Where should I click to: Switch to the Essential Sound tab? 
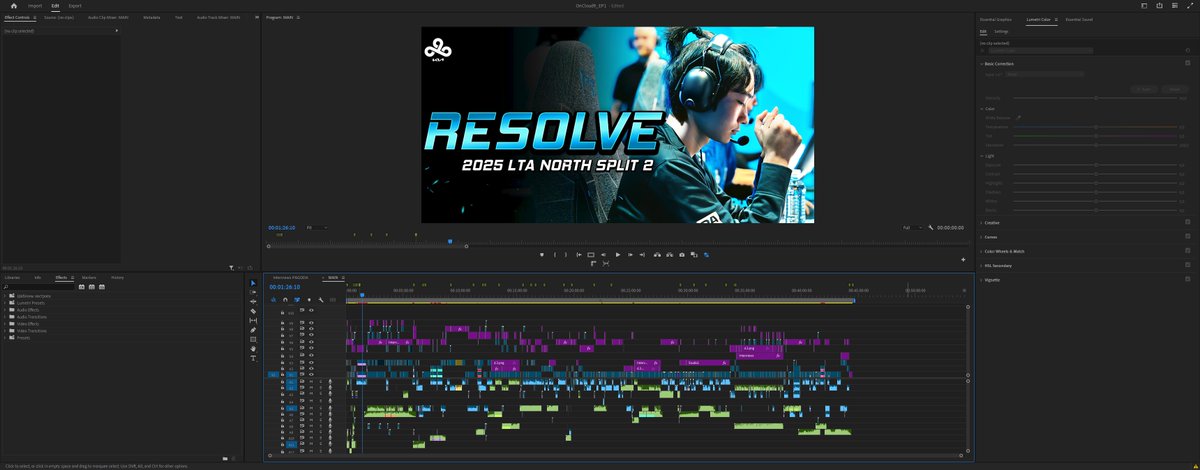[1079, 19]
